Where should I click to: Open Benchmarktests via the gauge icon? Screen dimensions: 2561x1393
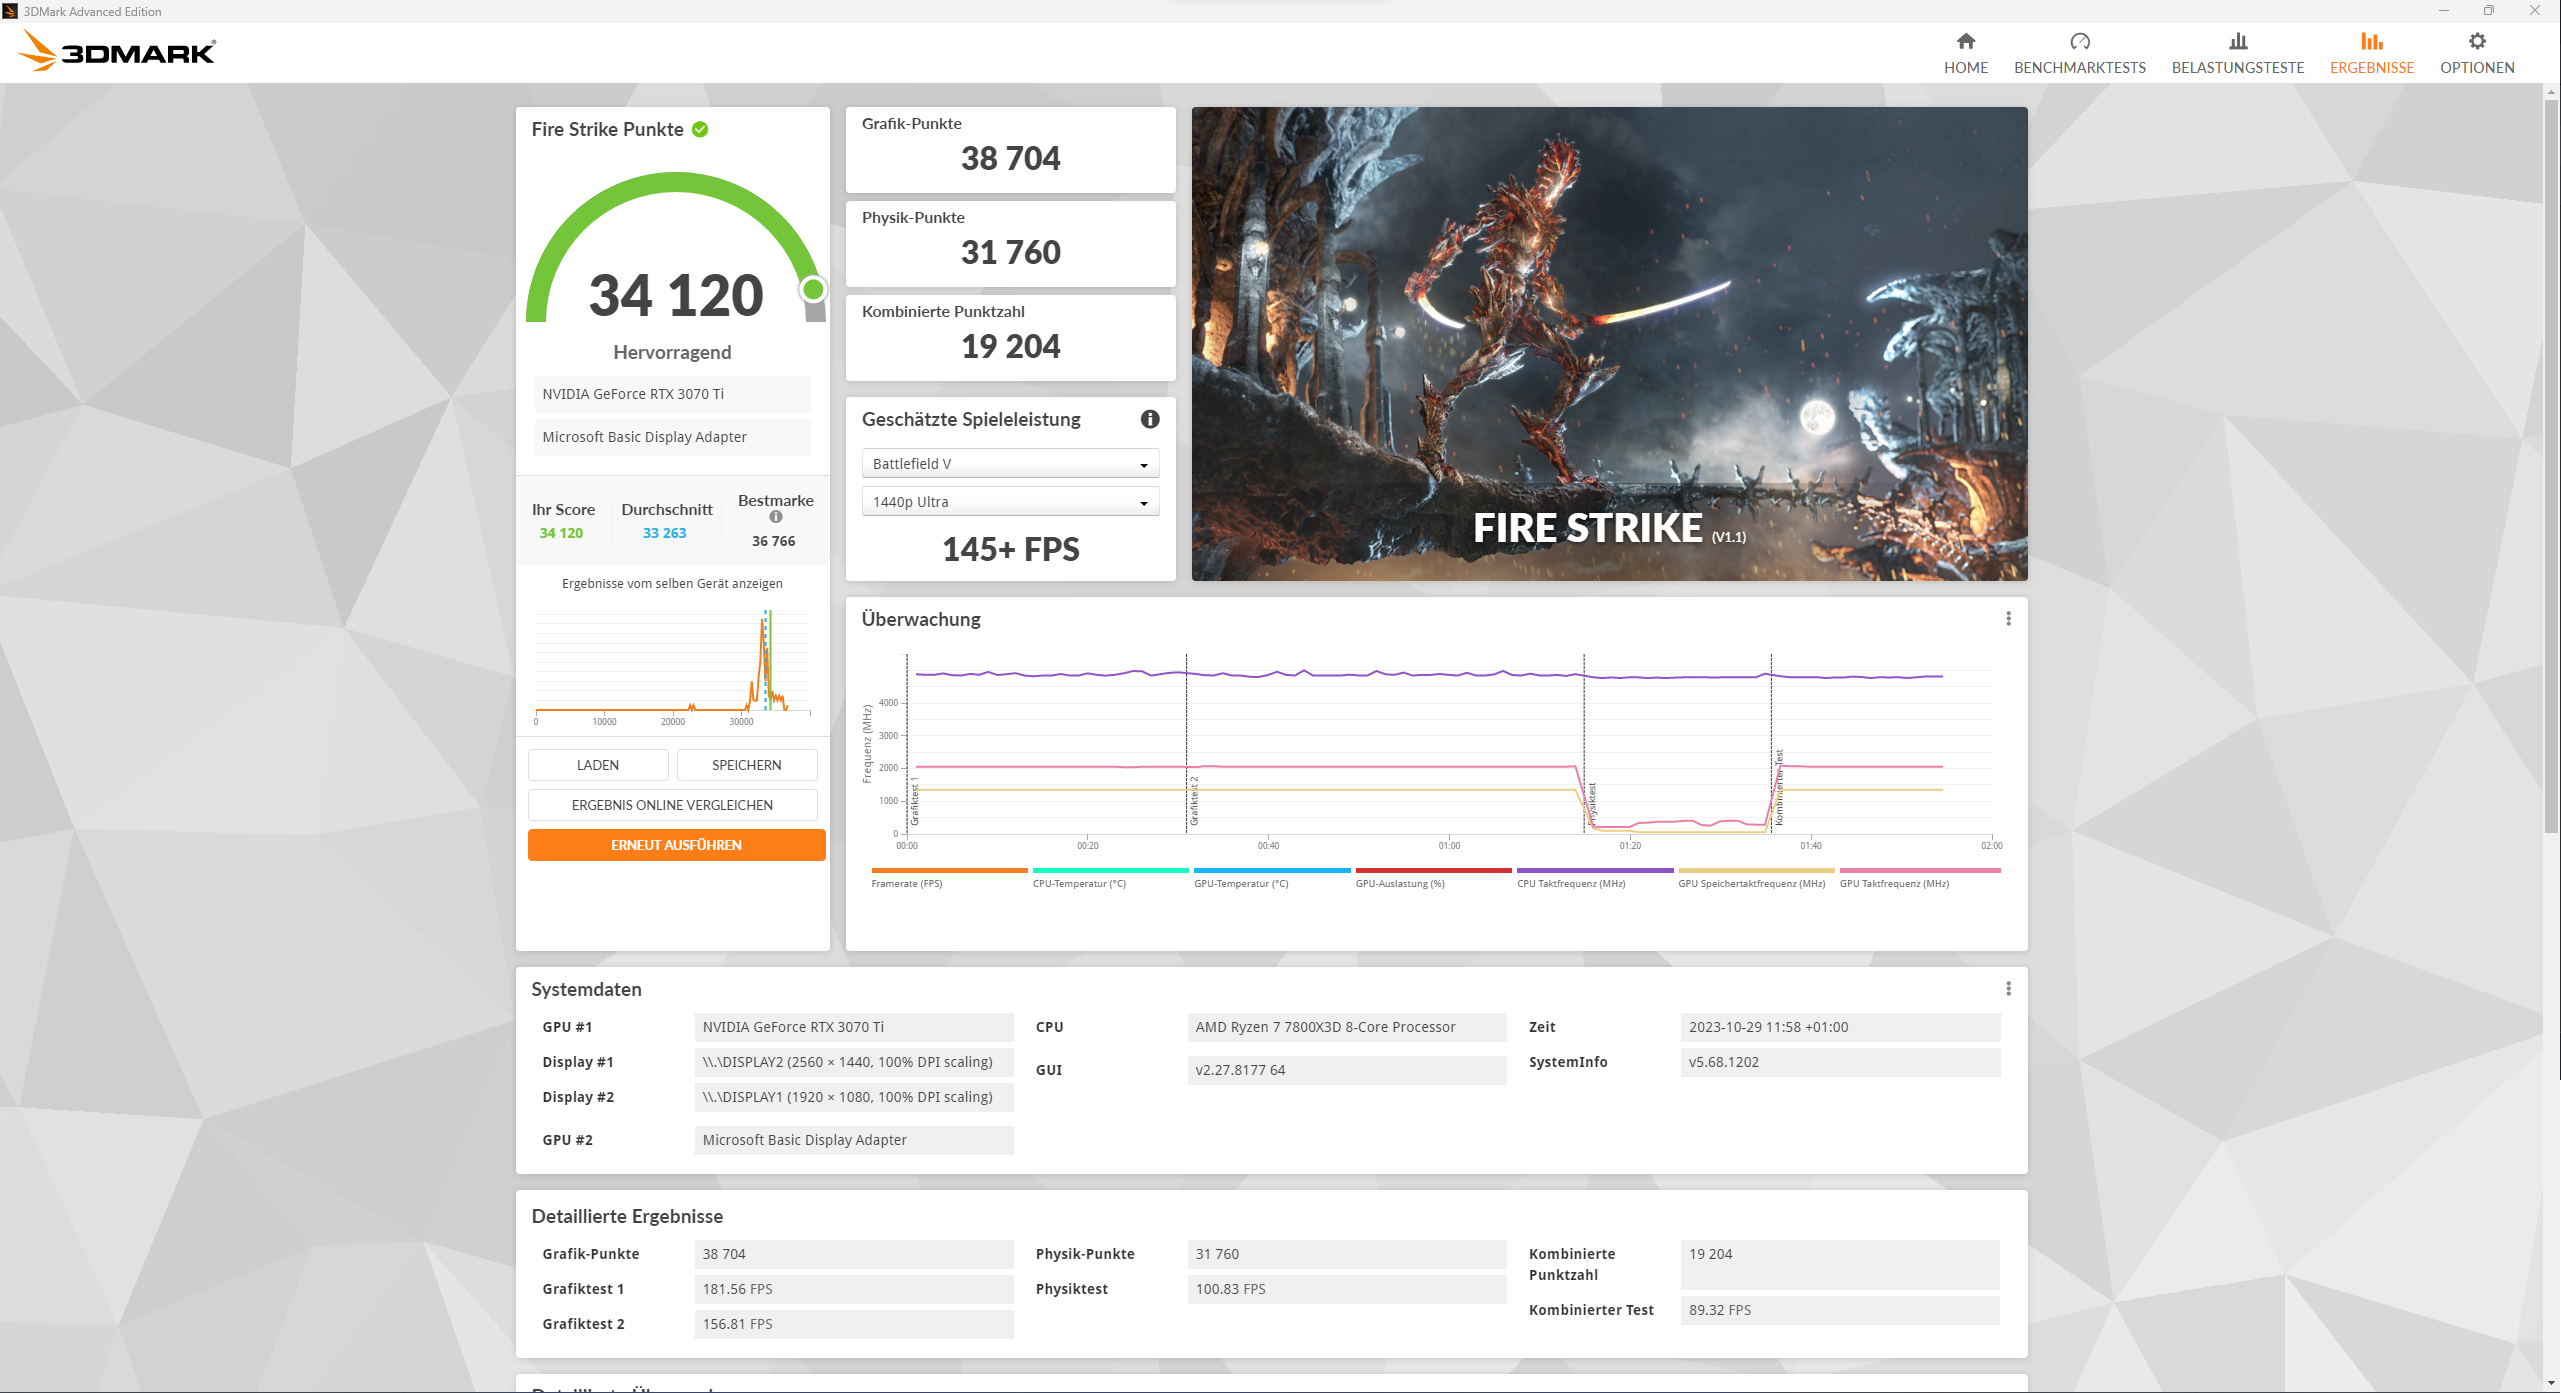coord(2080,42)
